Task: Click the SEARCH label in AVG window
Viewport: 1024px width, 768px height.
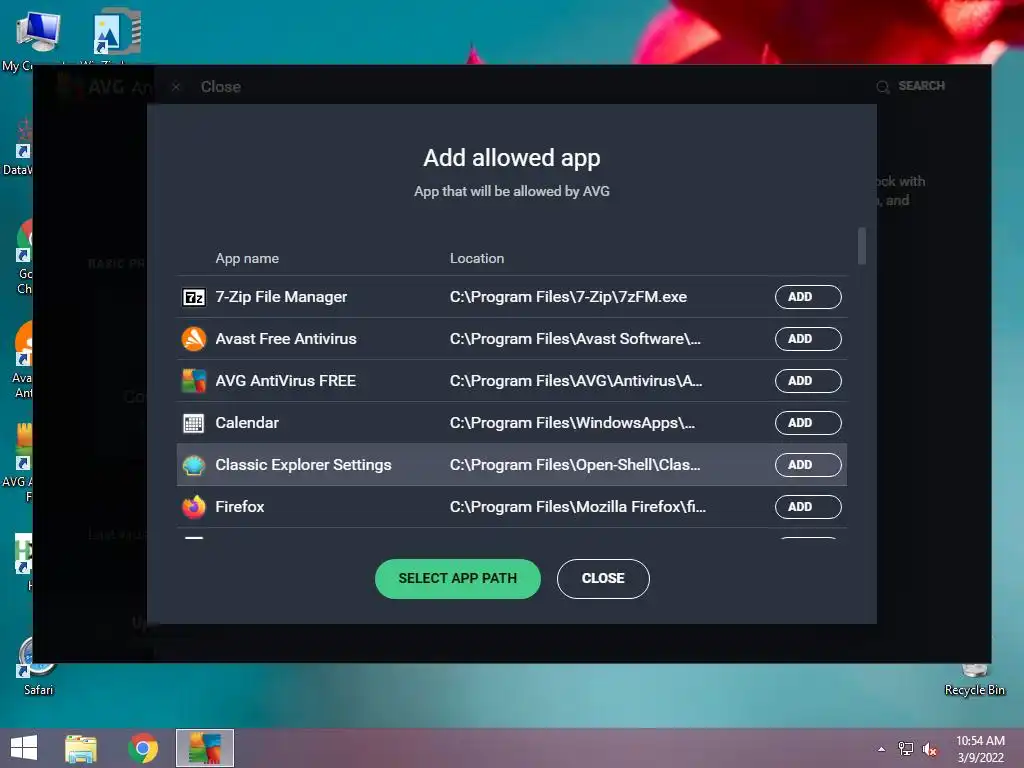Action: [x=921, y=86]
